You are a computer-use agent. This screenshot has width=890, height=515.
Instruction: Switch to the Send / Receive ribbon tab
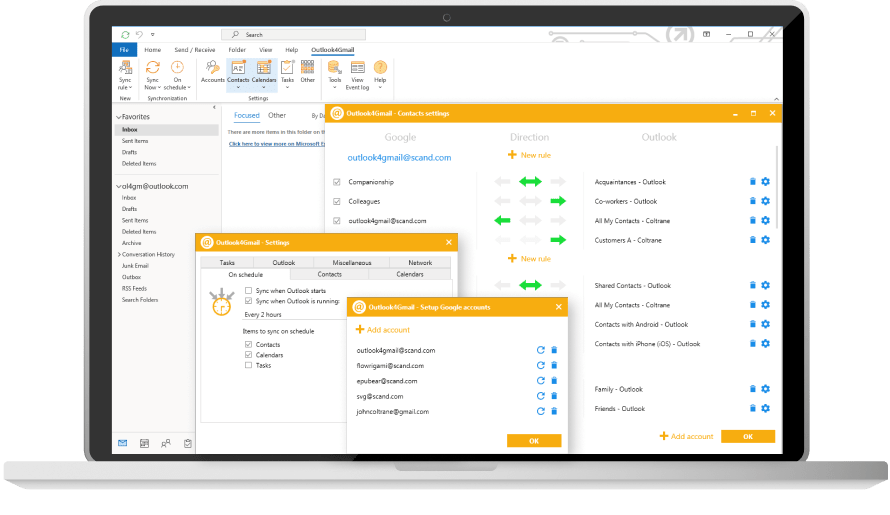pyautogui.click(x=195, y=50)
